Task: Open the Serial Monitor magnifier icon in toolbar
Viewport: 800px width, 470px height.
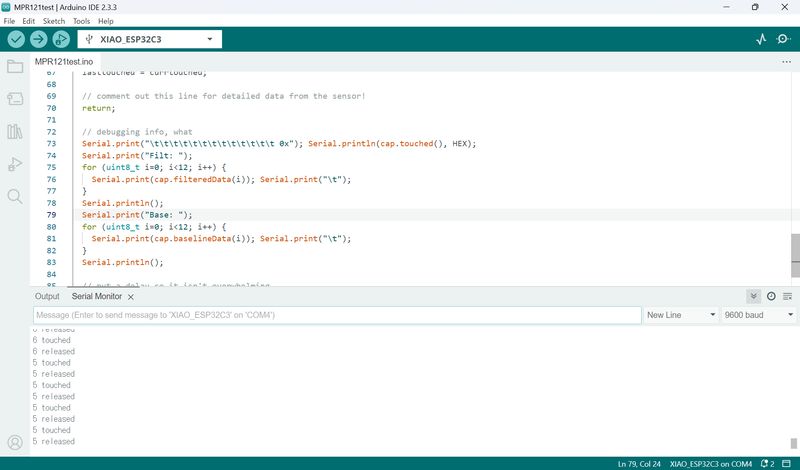Action: coord(783,39)
